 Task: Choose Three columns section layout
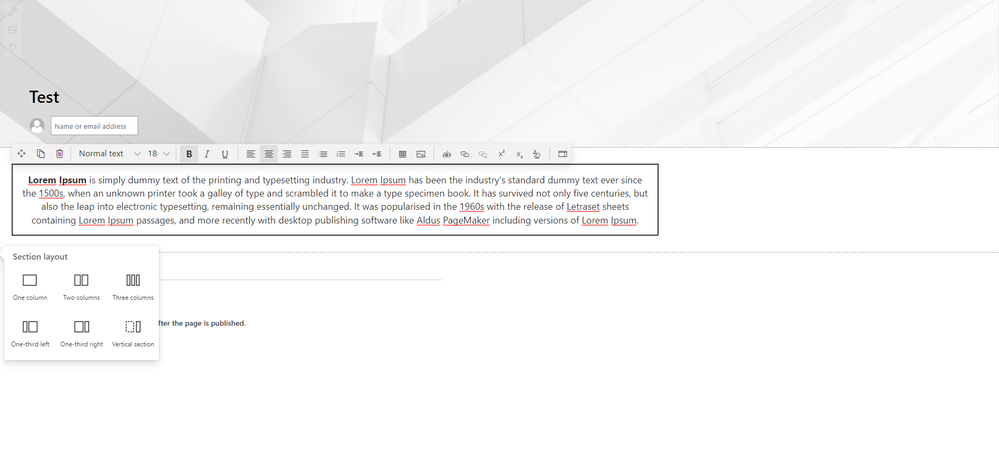pyautogui.click(x=133, y=287)
